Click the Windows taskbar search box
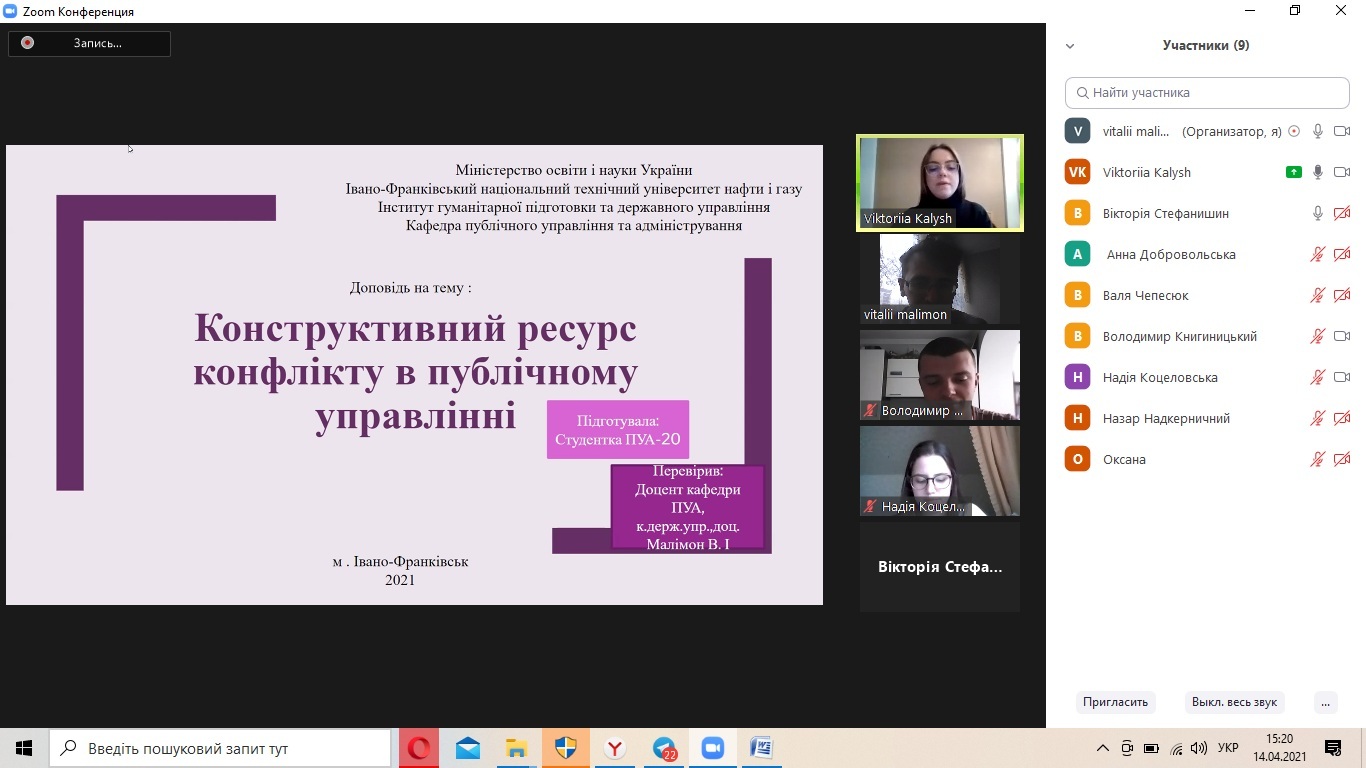 (x=220, y=748)
